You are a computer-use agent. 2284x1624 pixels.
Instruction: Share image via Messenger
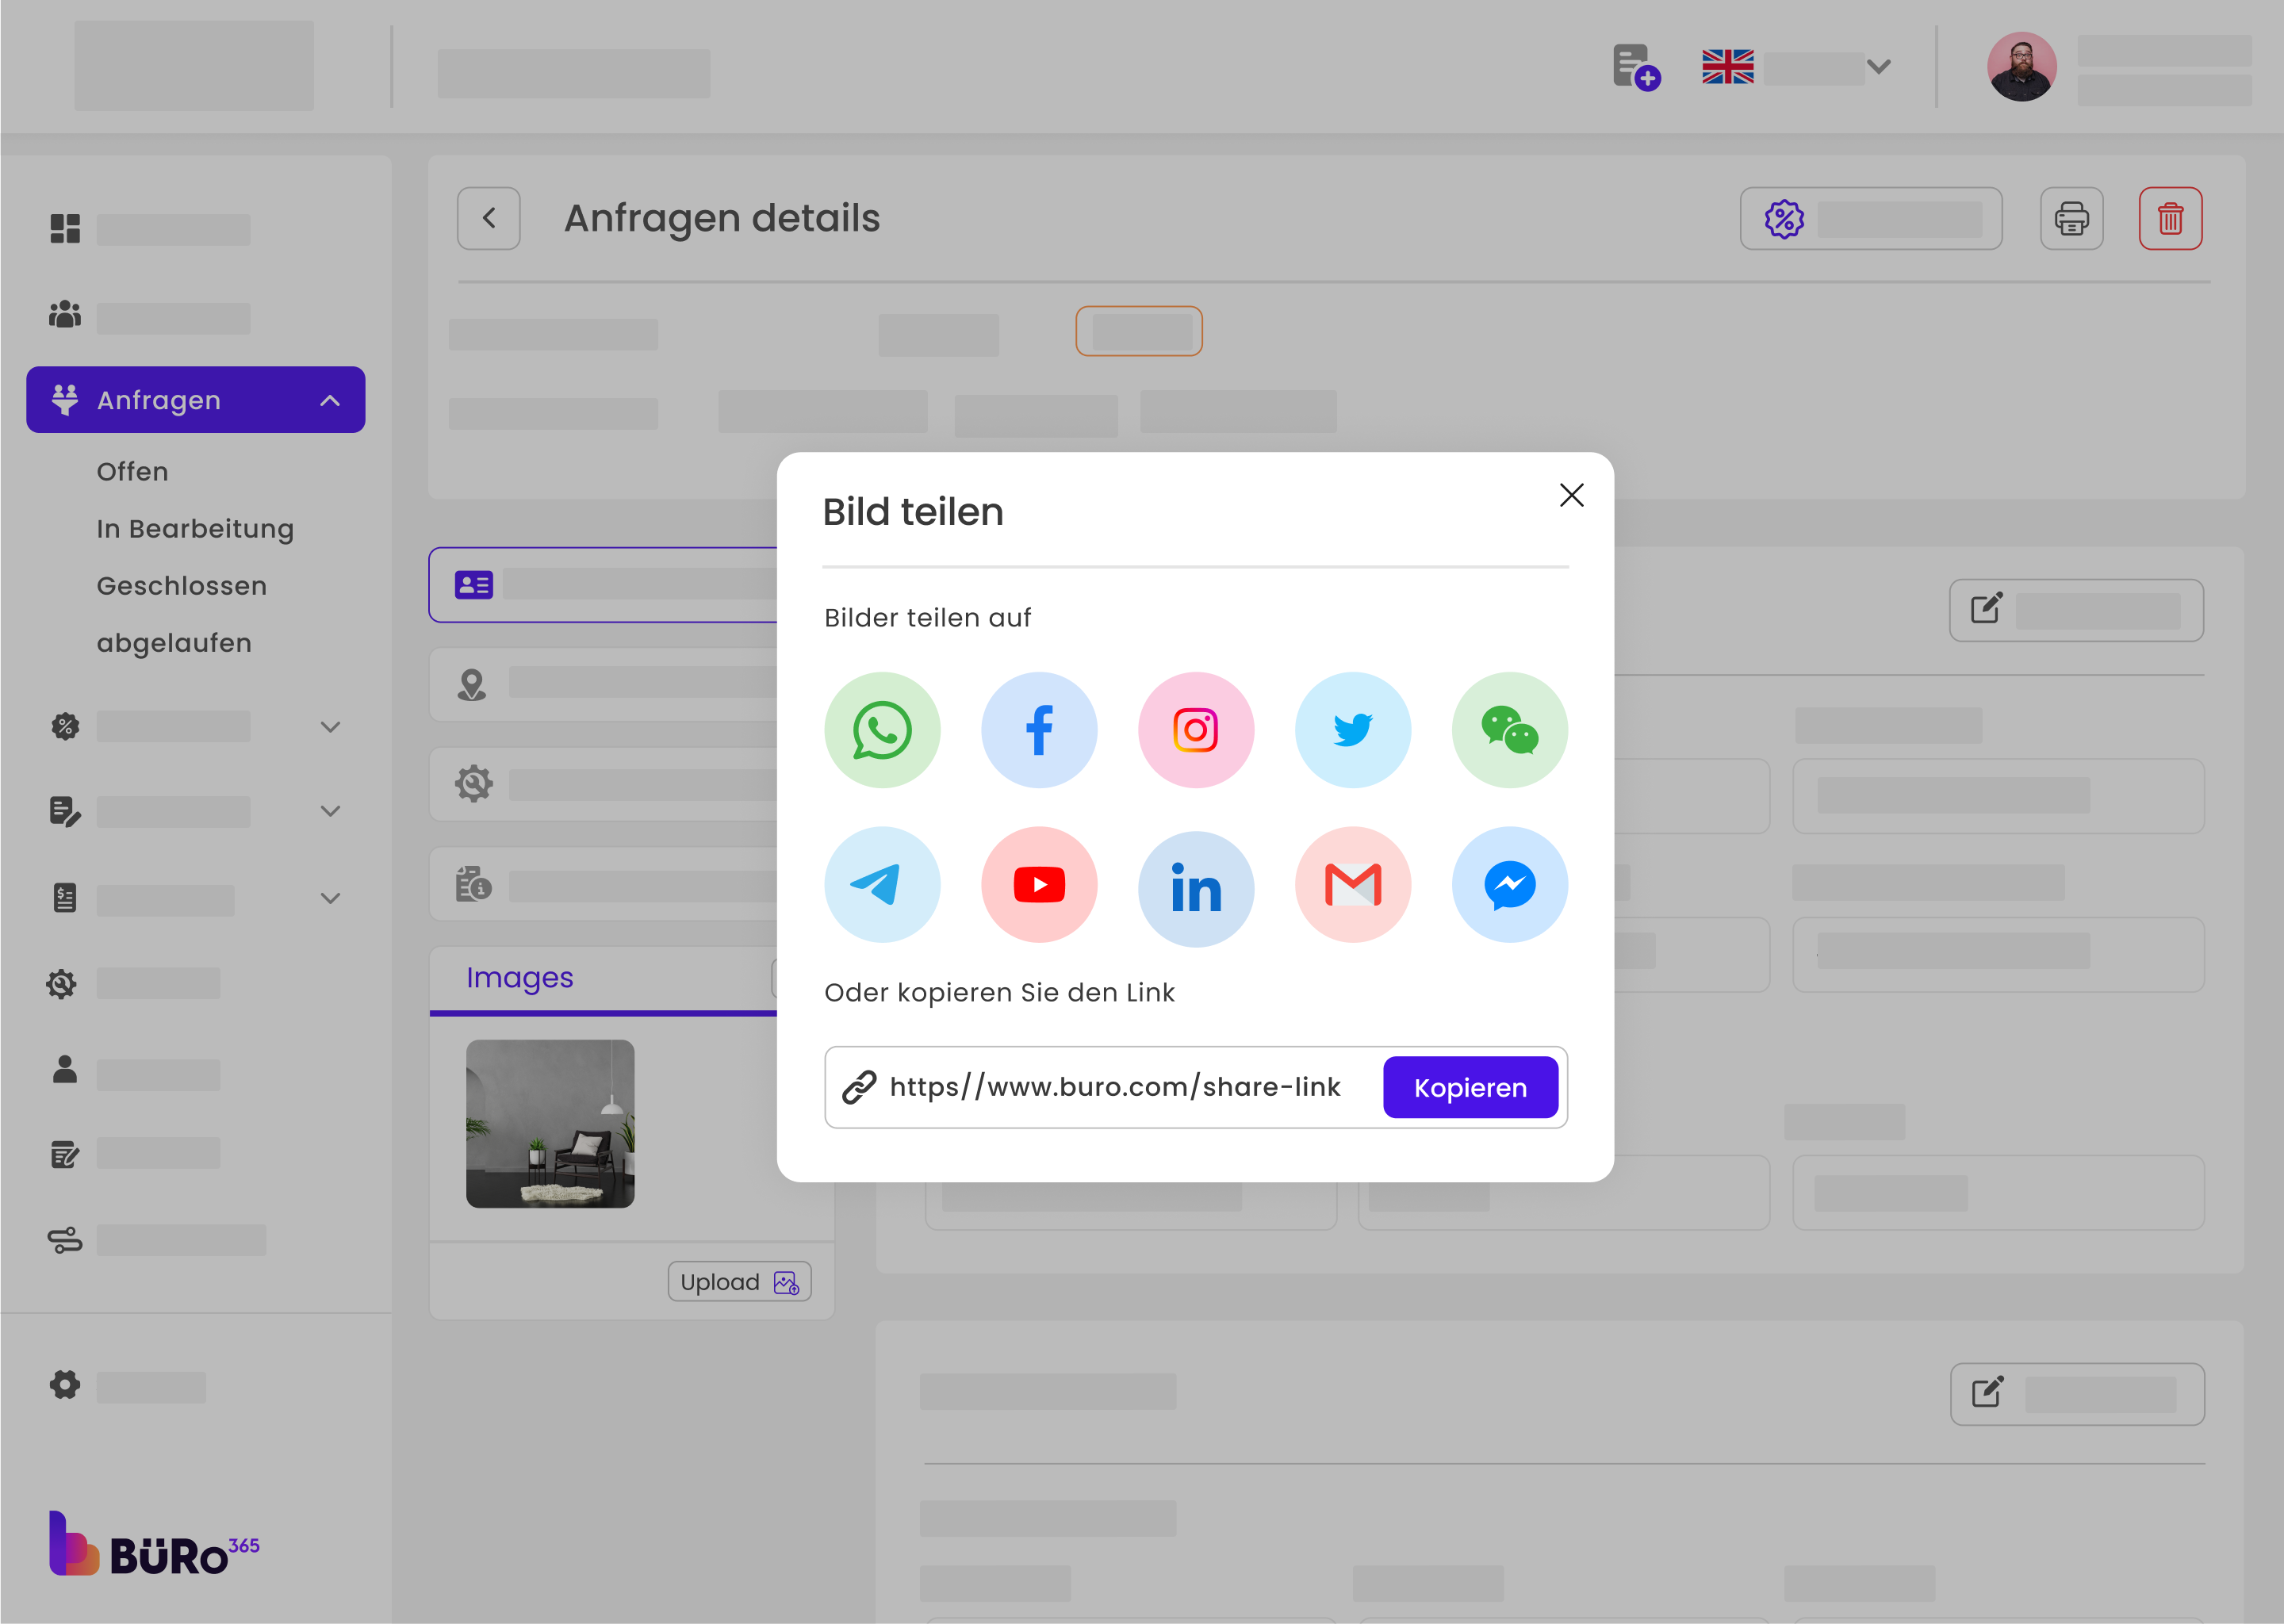tap(1510, 885)
